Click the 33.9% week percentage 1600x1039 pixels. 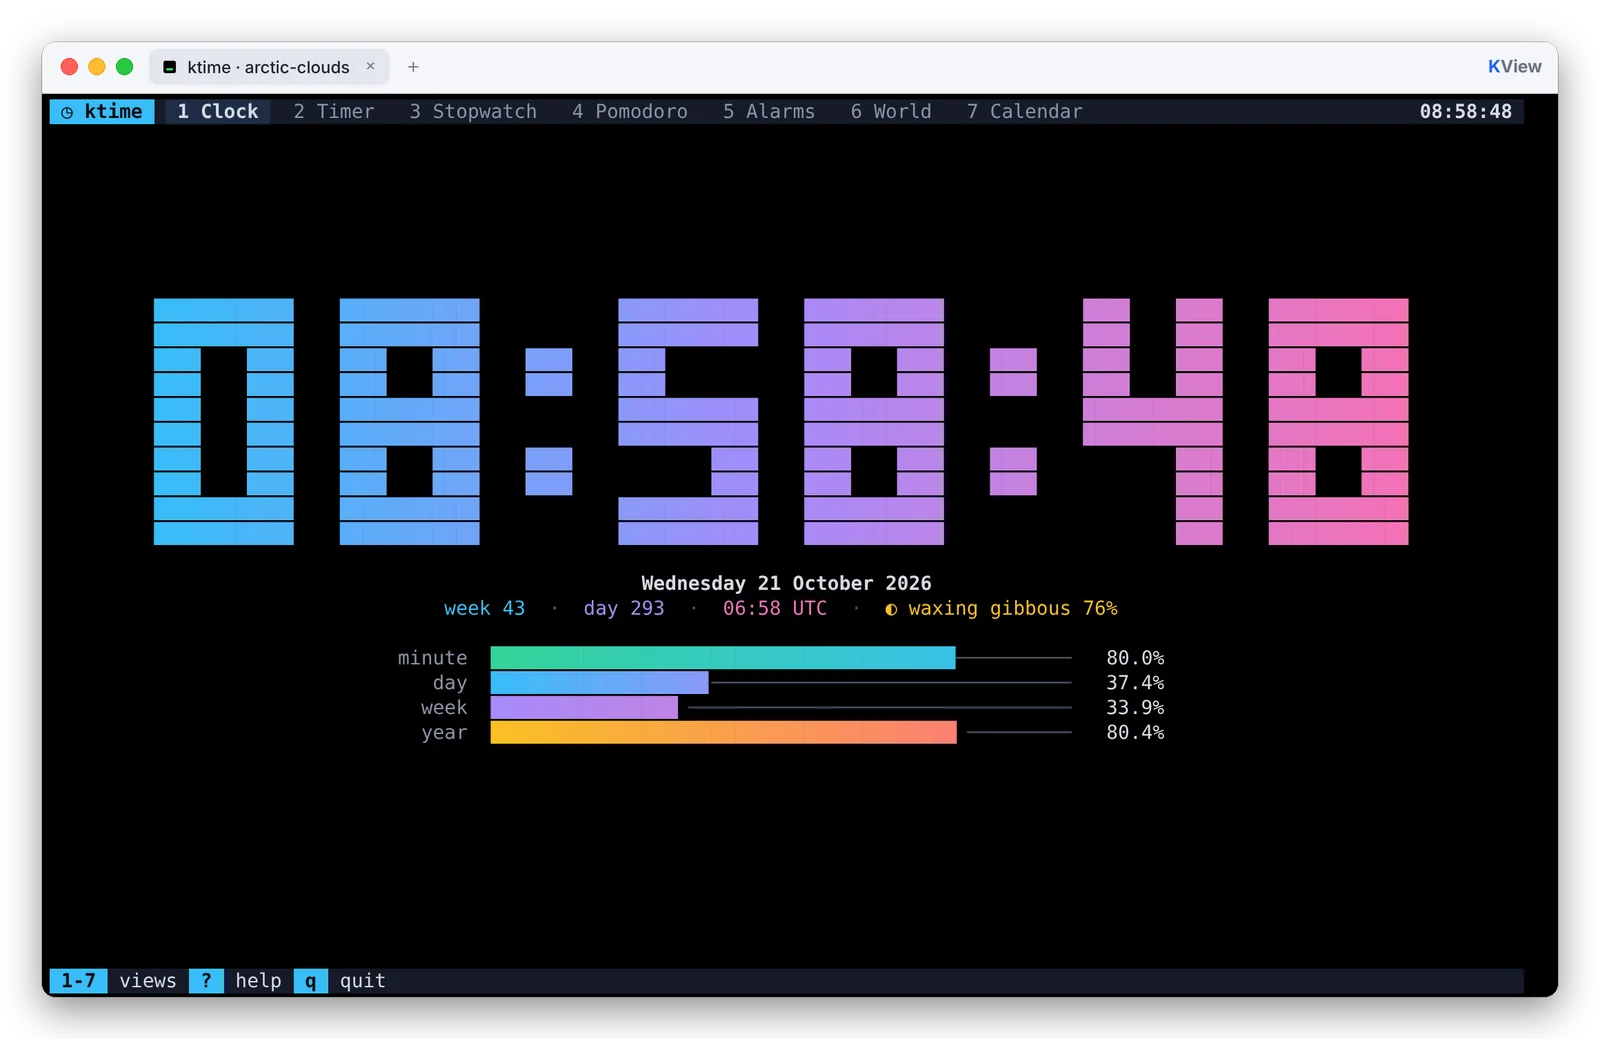(1135, 708)
